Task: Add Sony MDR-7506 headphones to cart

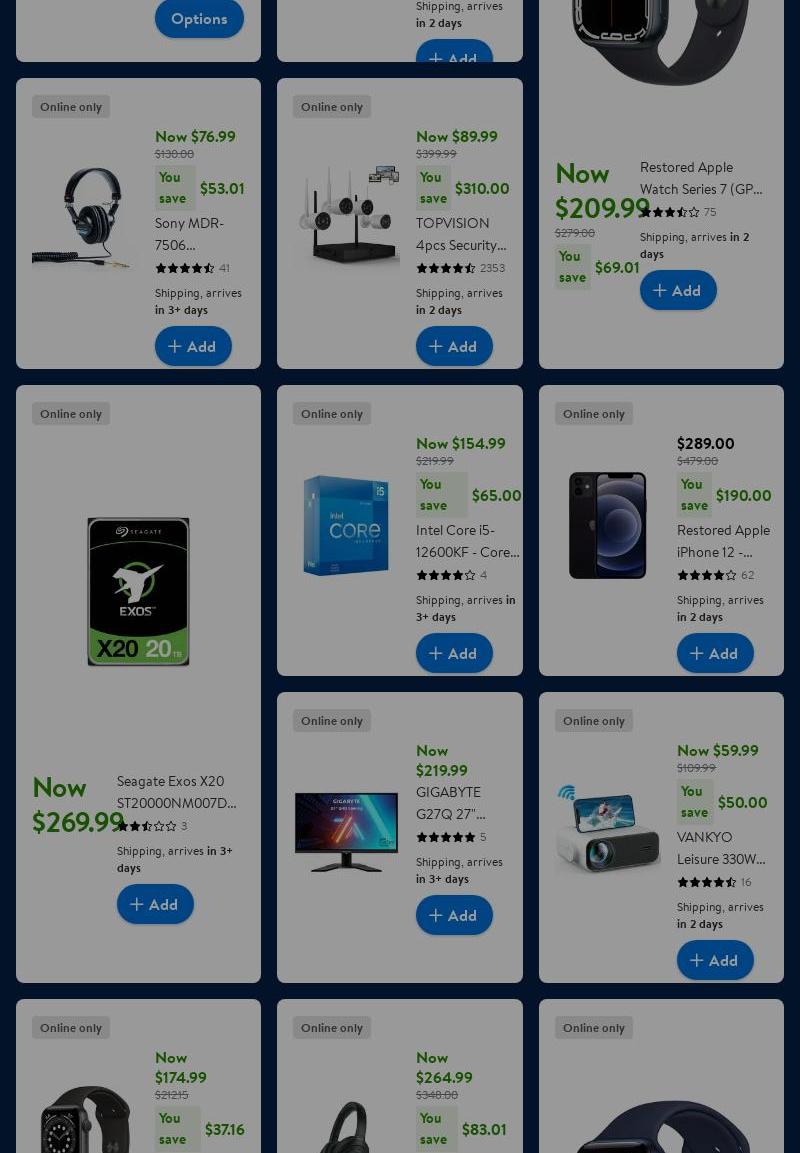Action: click(193, 346)
